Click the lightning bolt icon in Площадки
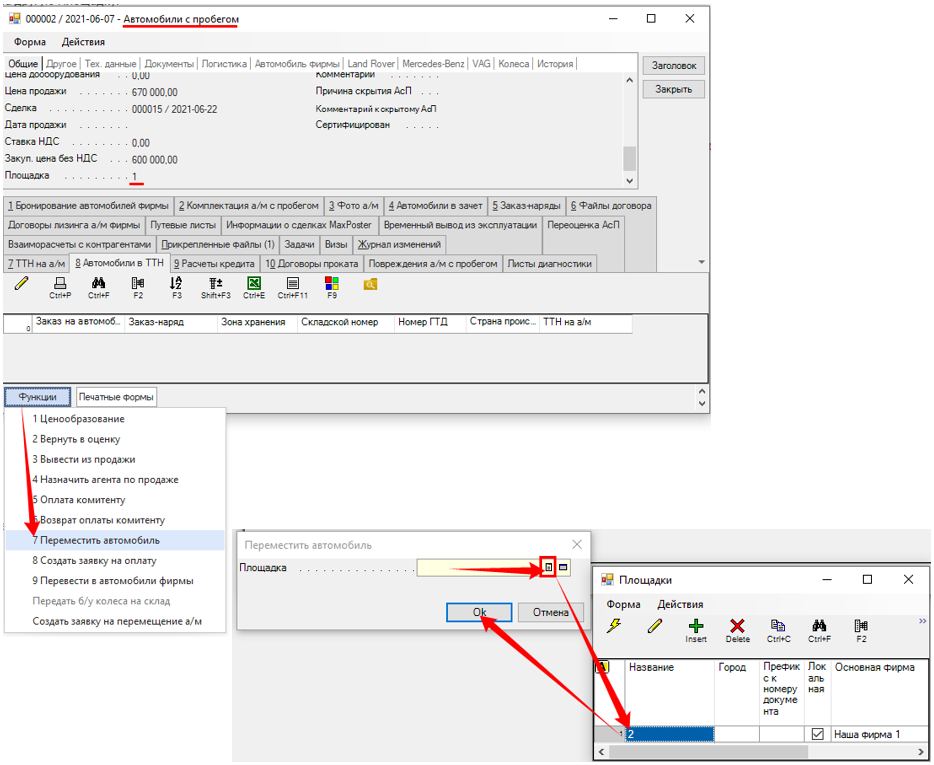 click(x=613, y=626)
